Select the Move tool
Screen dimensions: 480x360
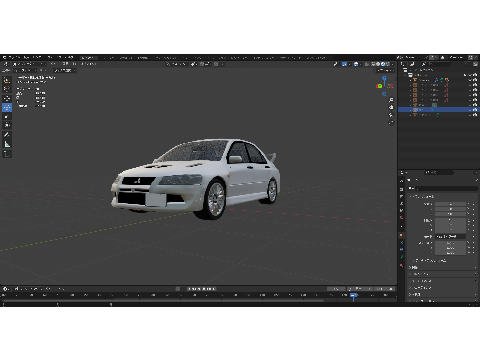click(x=7, y=98)
